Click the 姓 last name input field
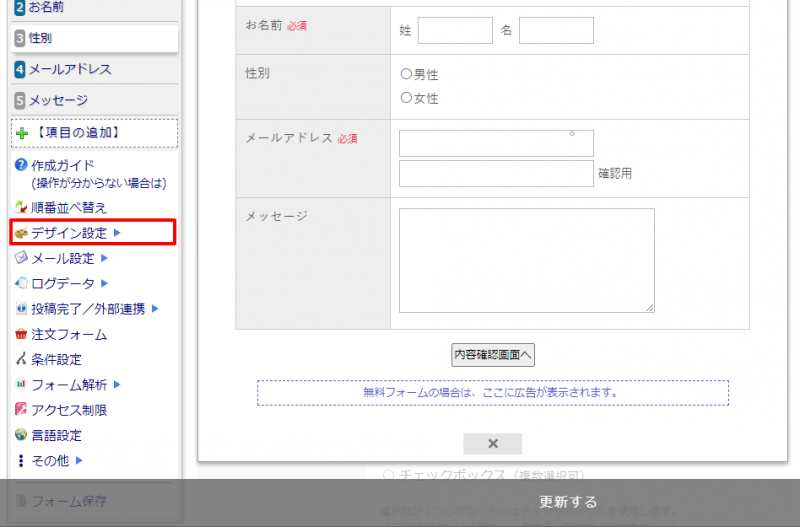The width and height of the screenshot is (800, 527). click(x=455, y=31)
